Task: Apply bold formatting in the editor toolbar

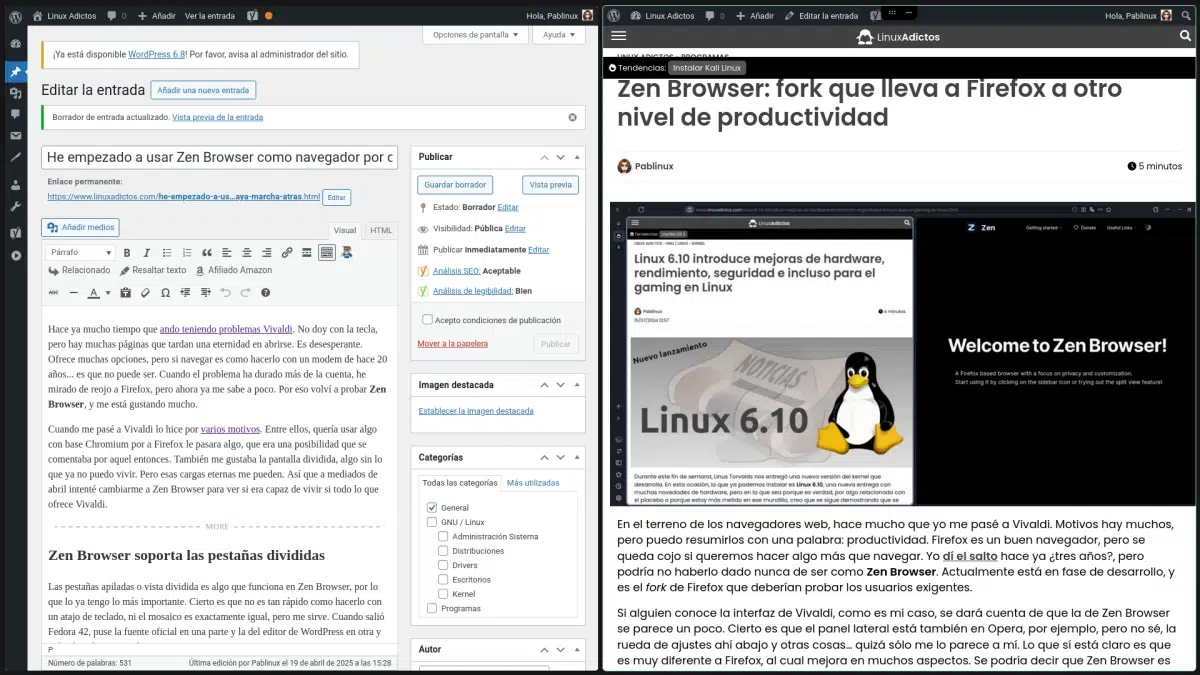Action: click(x=127, y=253)
